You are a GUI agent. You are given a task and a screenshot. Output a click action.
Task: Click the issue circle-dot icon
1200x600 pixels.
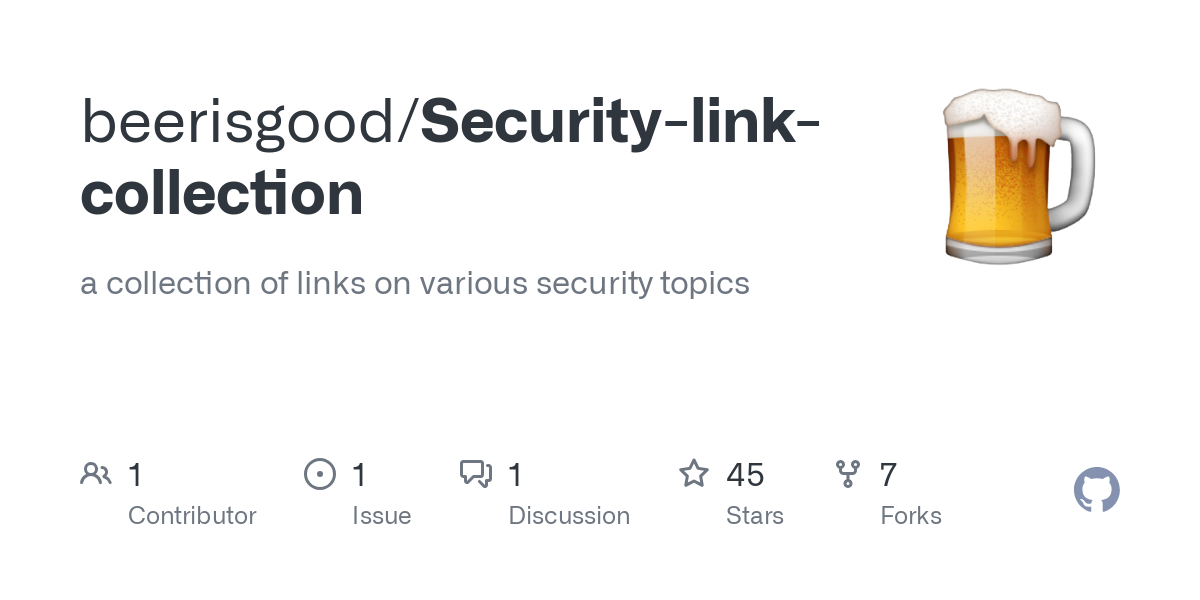[x=320, y=474]
